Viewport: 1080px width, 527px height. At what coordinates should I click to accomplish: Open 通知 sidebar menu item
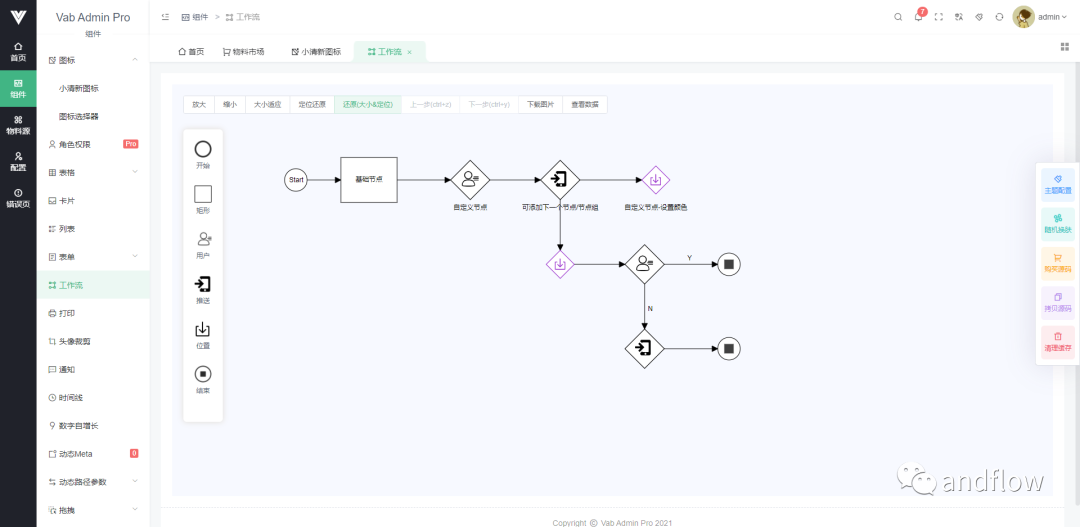tap(93, 369)
